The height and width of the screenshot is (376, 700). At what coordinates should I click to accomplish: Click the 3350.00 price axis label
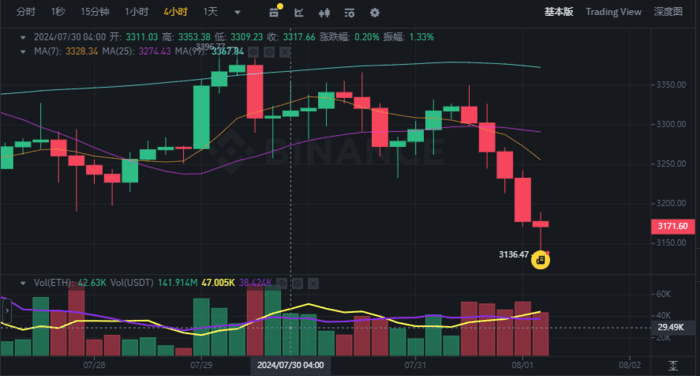click(x=671, y=85)
